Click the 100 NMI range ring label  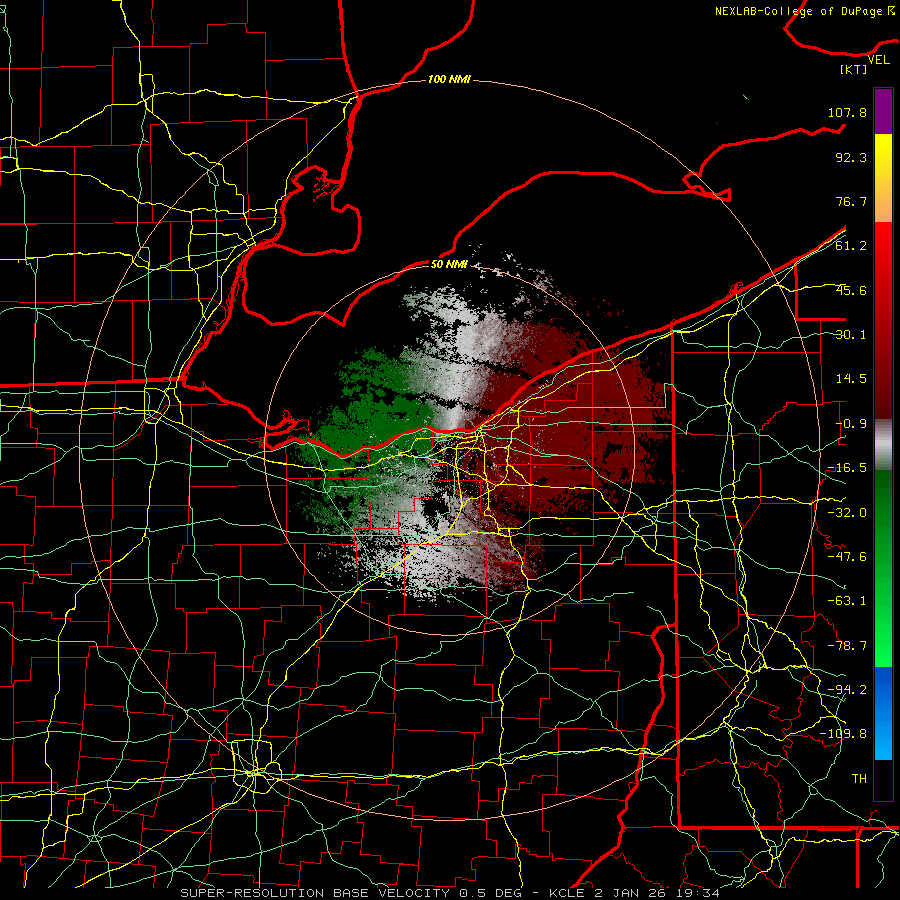(449, 79)
